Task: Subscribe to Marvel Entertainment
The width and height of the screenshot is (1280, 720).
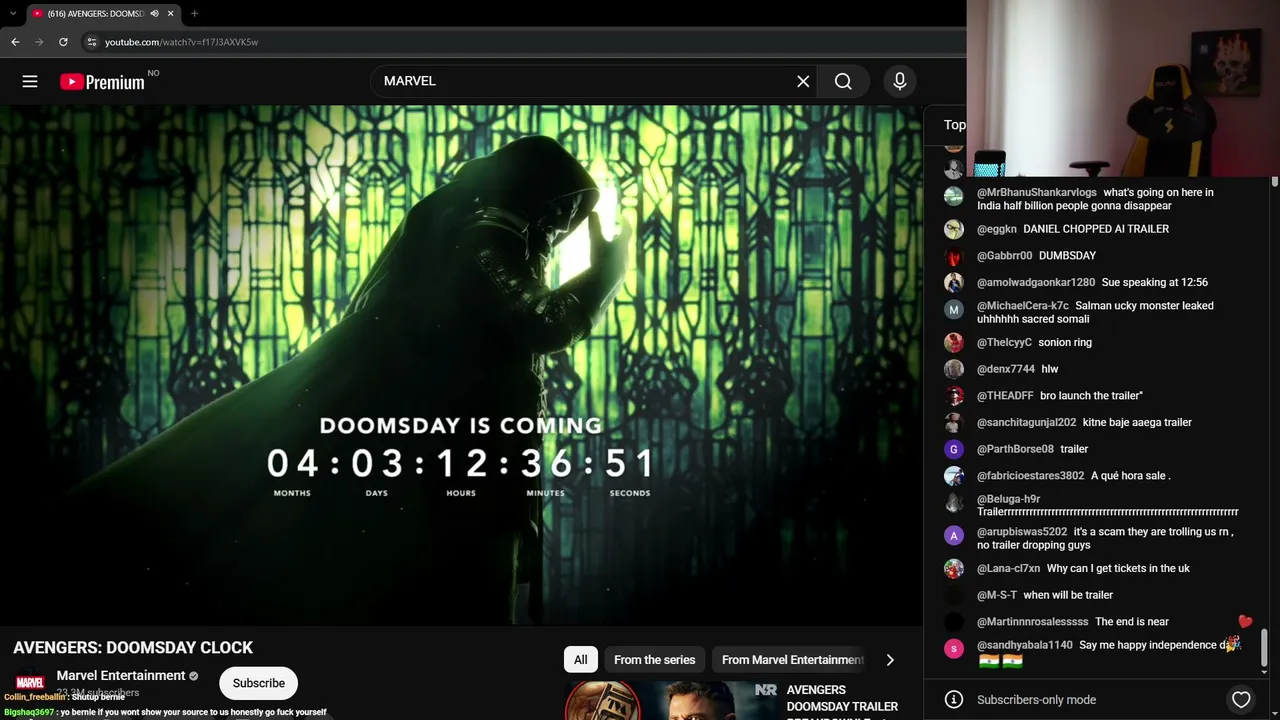Action: click(259, 683)
